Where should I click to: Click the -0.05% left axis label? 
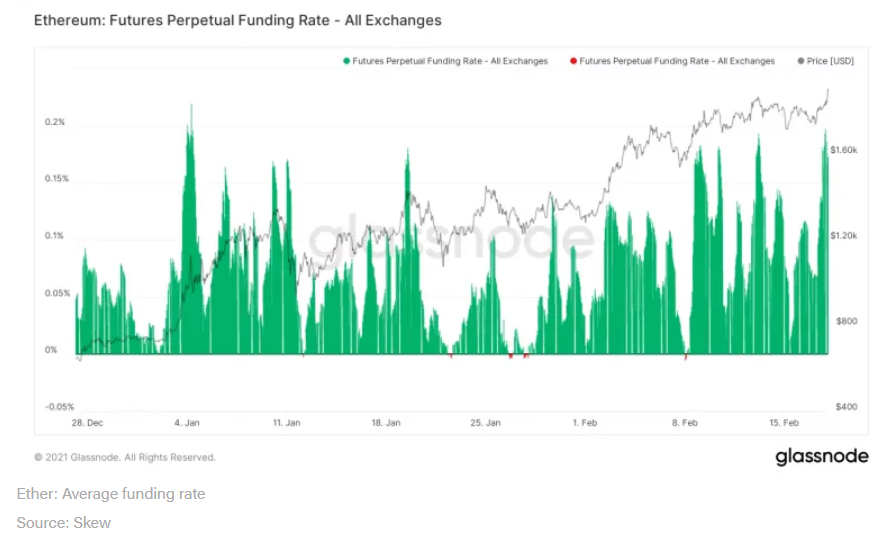[x=59, y=406]
